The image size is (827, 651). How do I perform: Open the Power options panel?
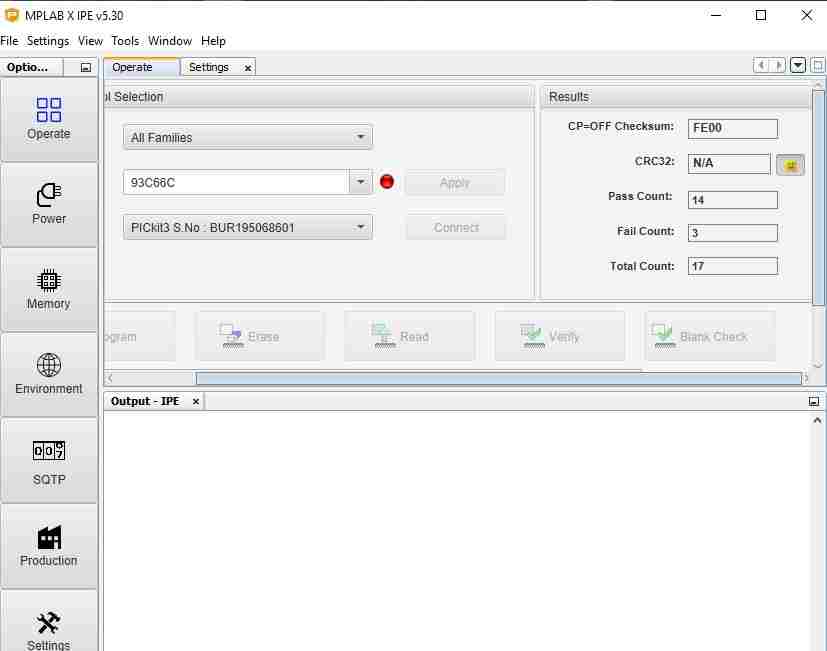click(x=49, y=205)
